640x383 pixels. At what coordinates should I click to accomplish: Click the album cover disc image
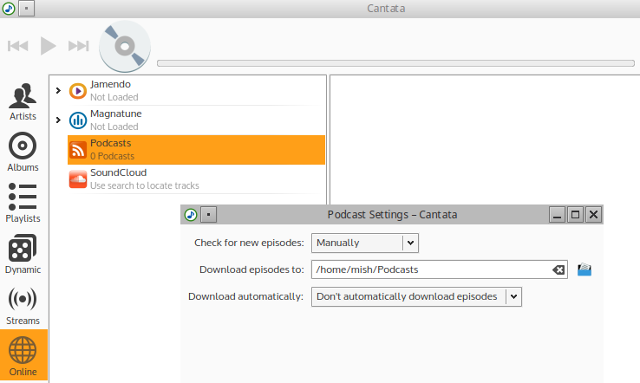tap(125, 46)
